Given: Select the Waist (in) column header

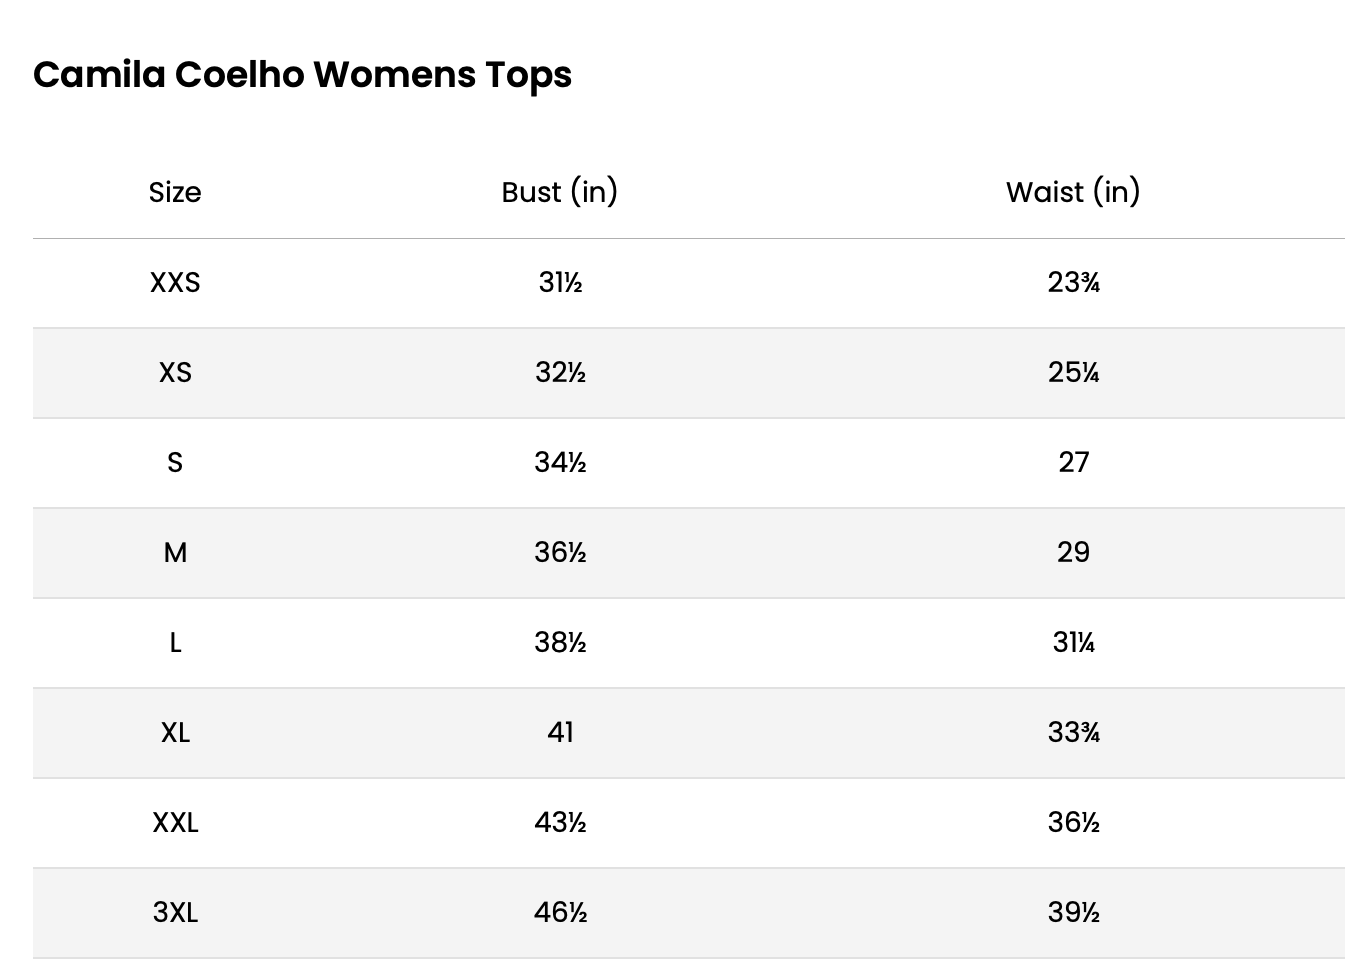Looking at the screenshot, I should point(1073,192).
